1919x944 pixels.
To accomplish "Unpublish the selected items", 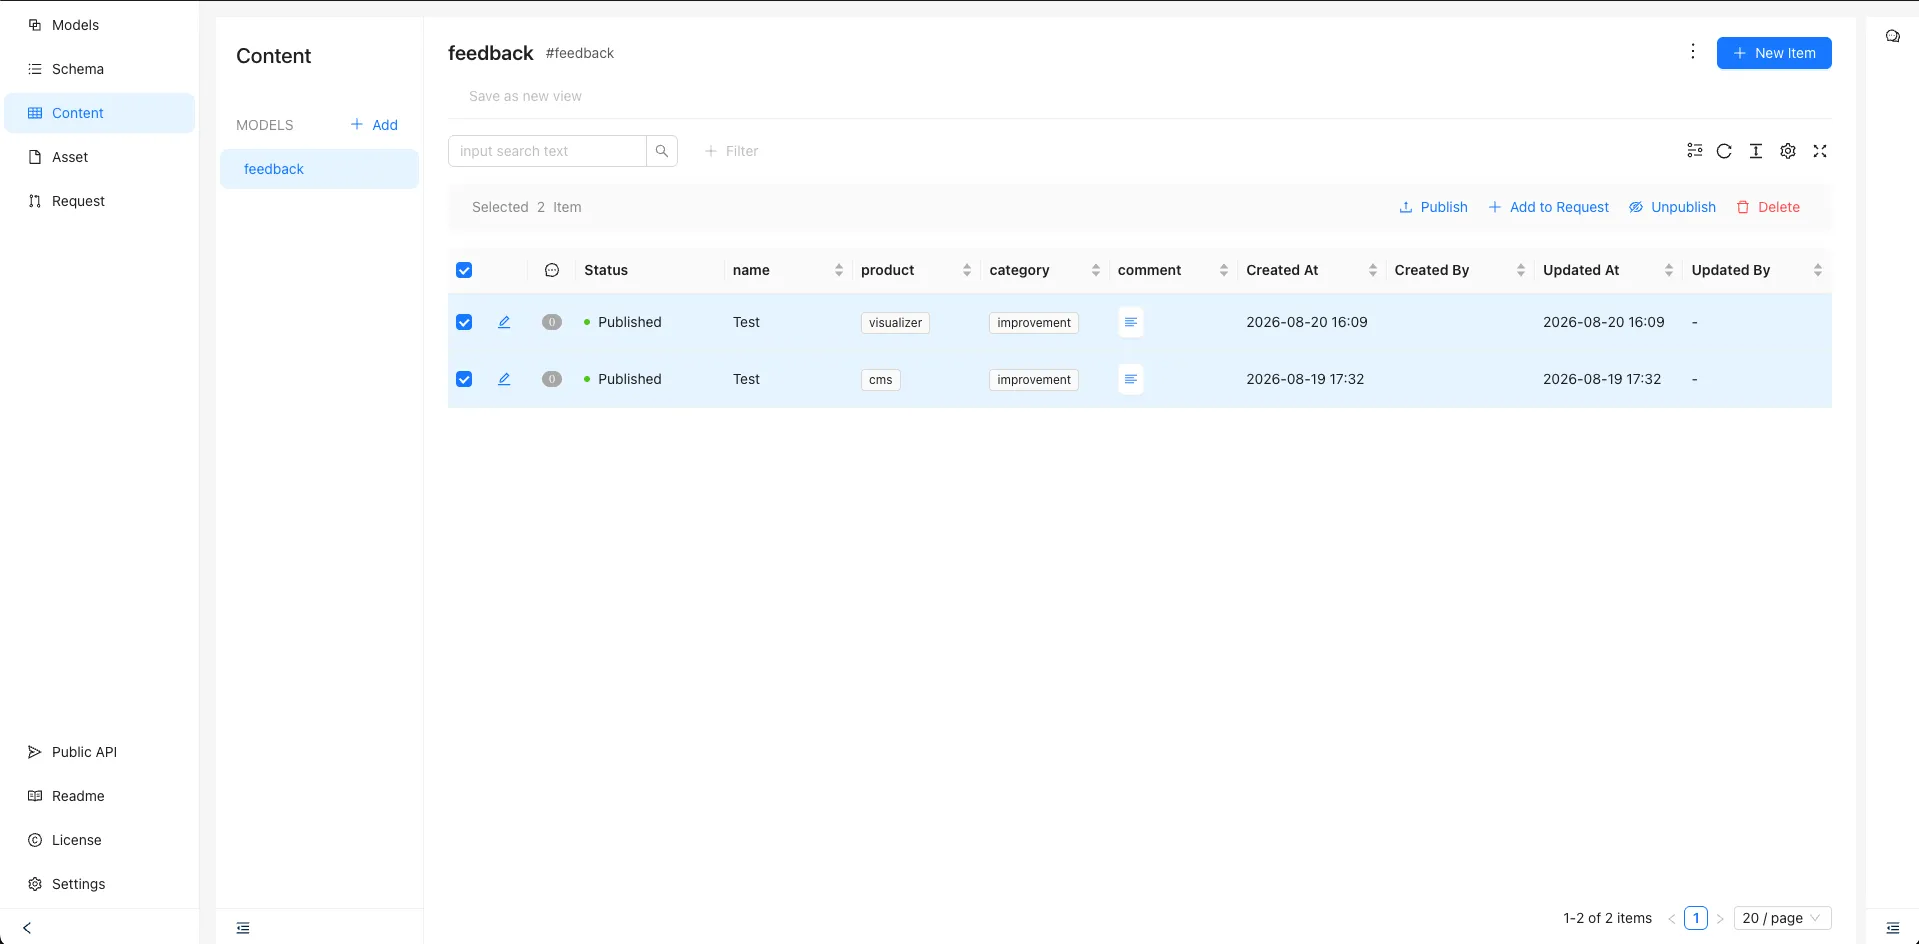I will click(1673, 207).
